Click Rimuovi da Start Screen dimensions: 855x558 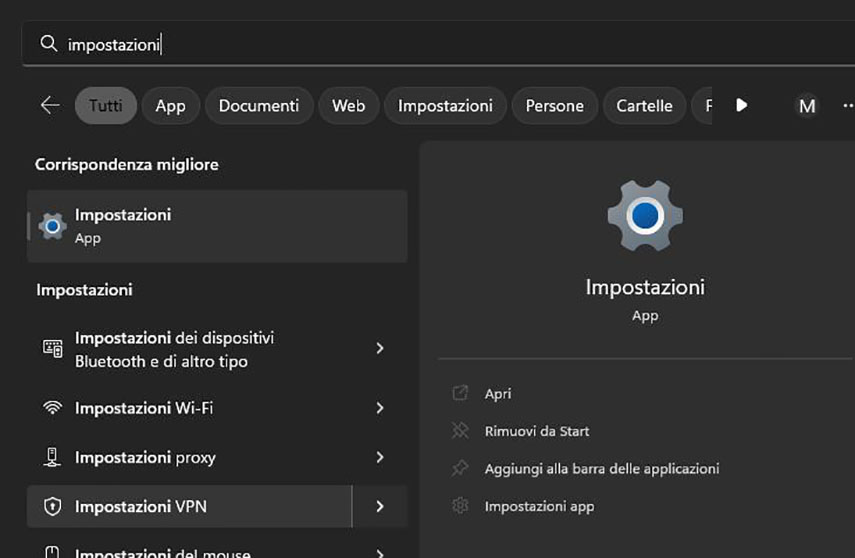[x=537, y=431]
